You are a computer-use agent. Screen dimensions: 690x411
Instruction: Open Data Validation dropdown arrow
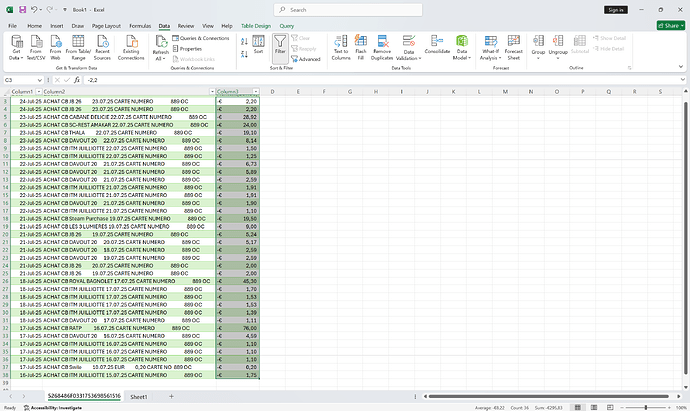point(419,59)
